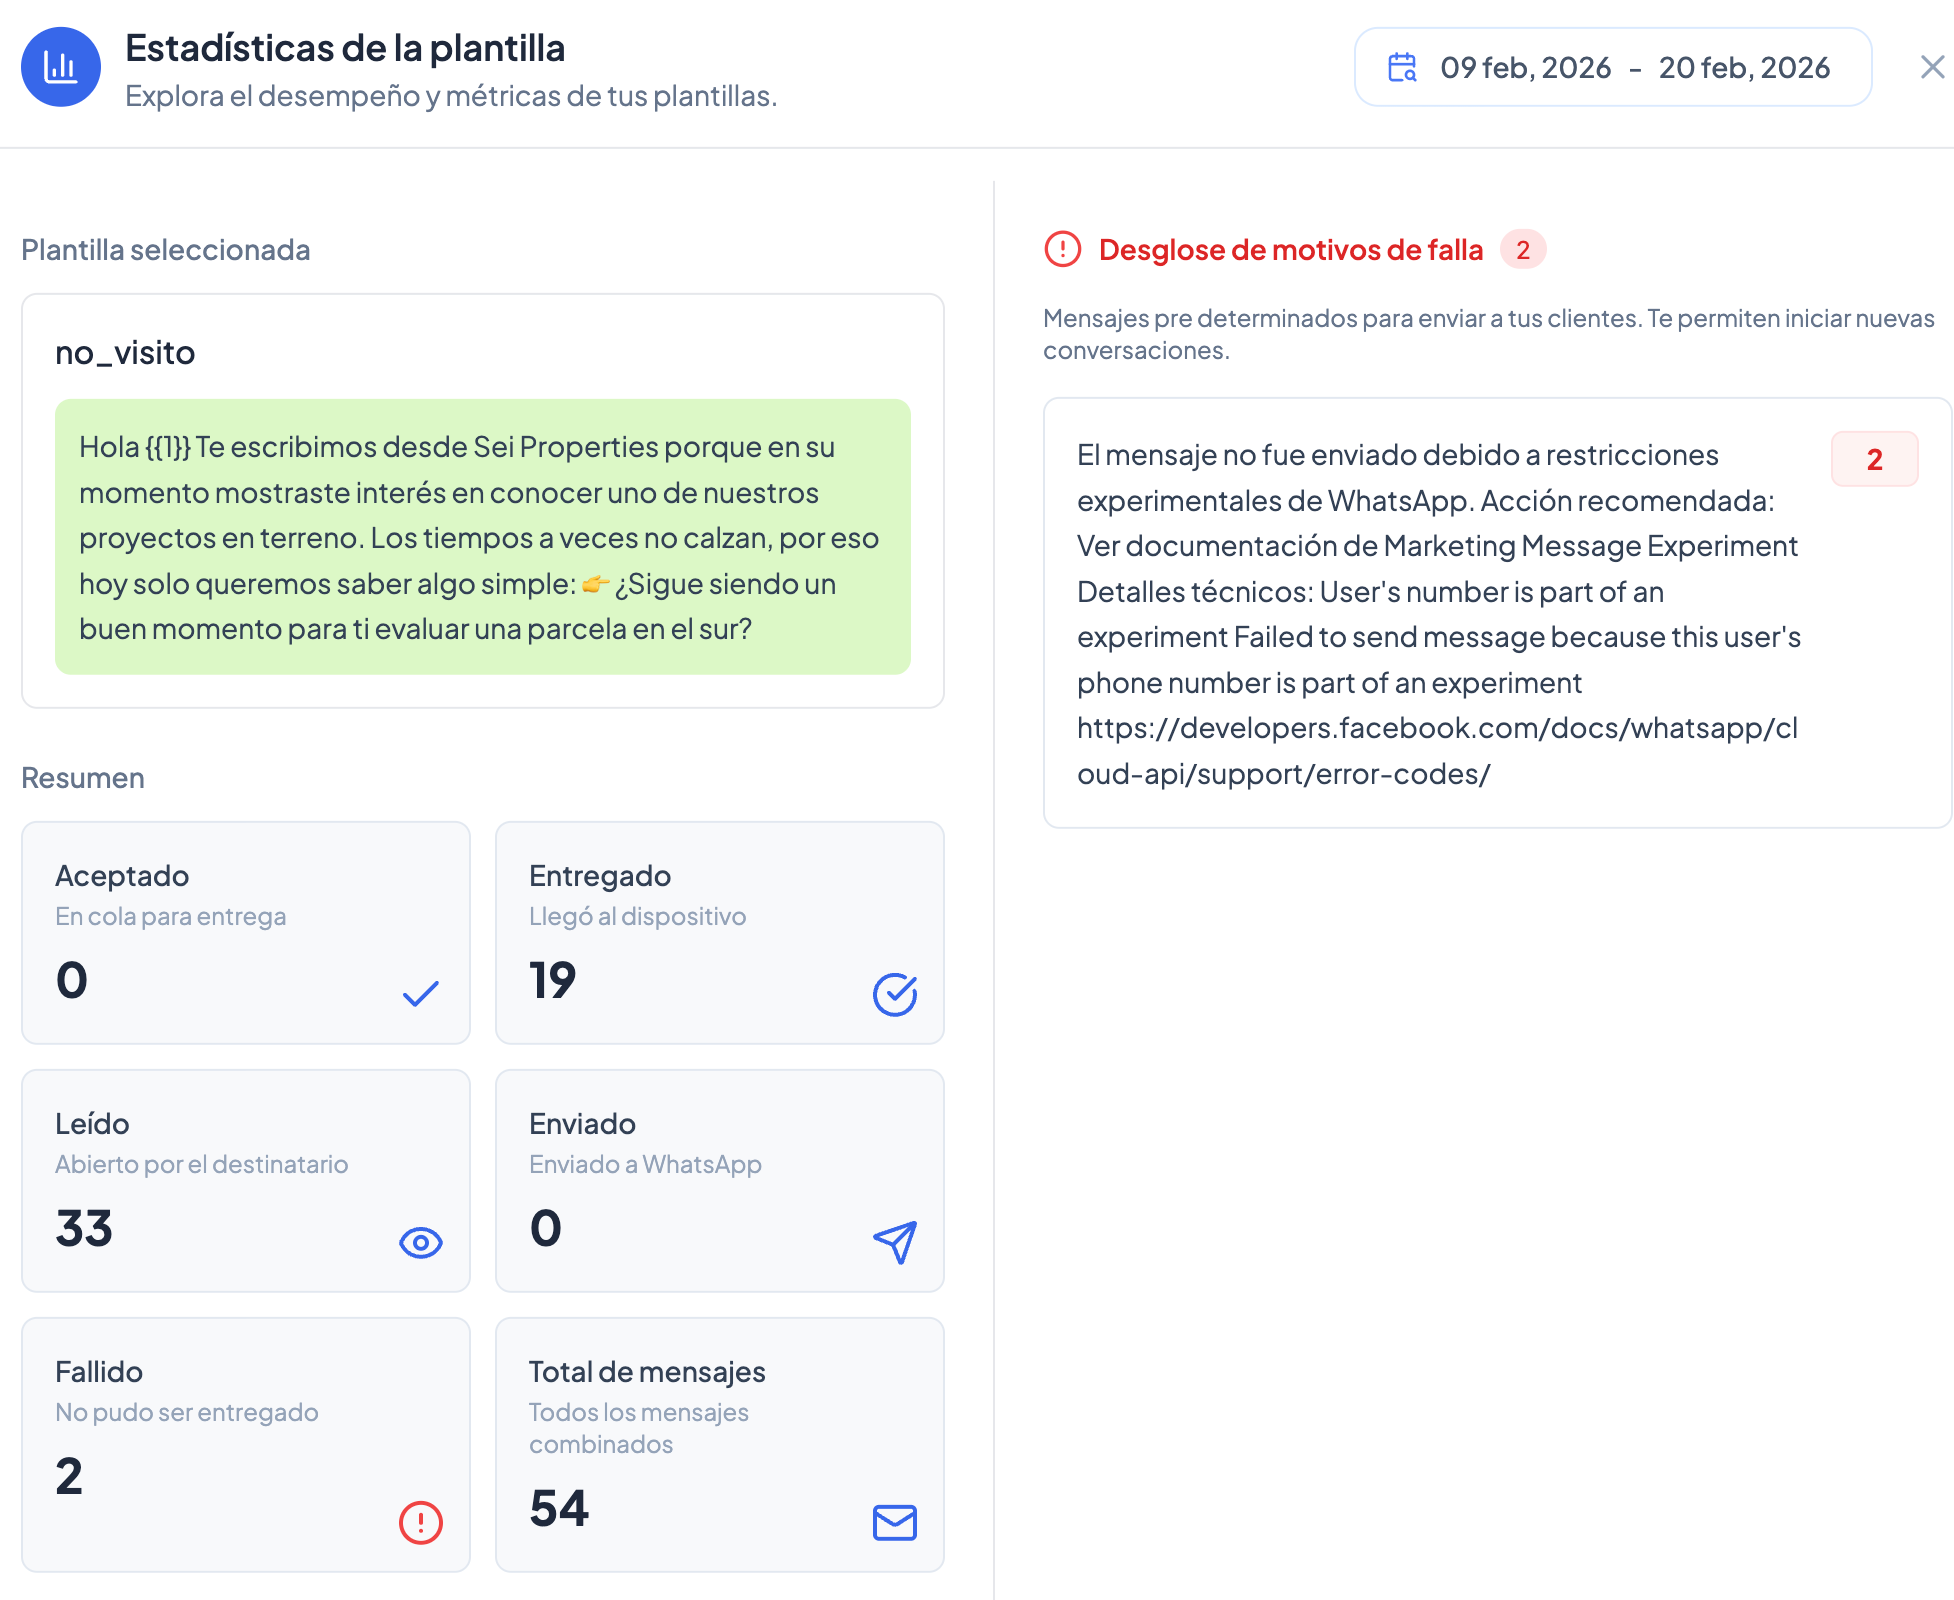Select the end date 20 feb, 2026
The width and height of the screenshot is (1954, 1600).
coord(1745,67)
